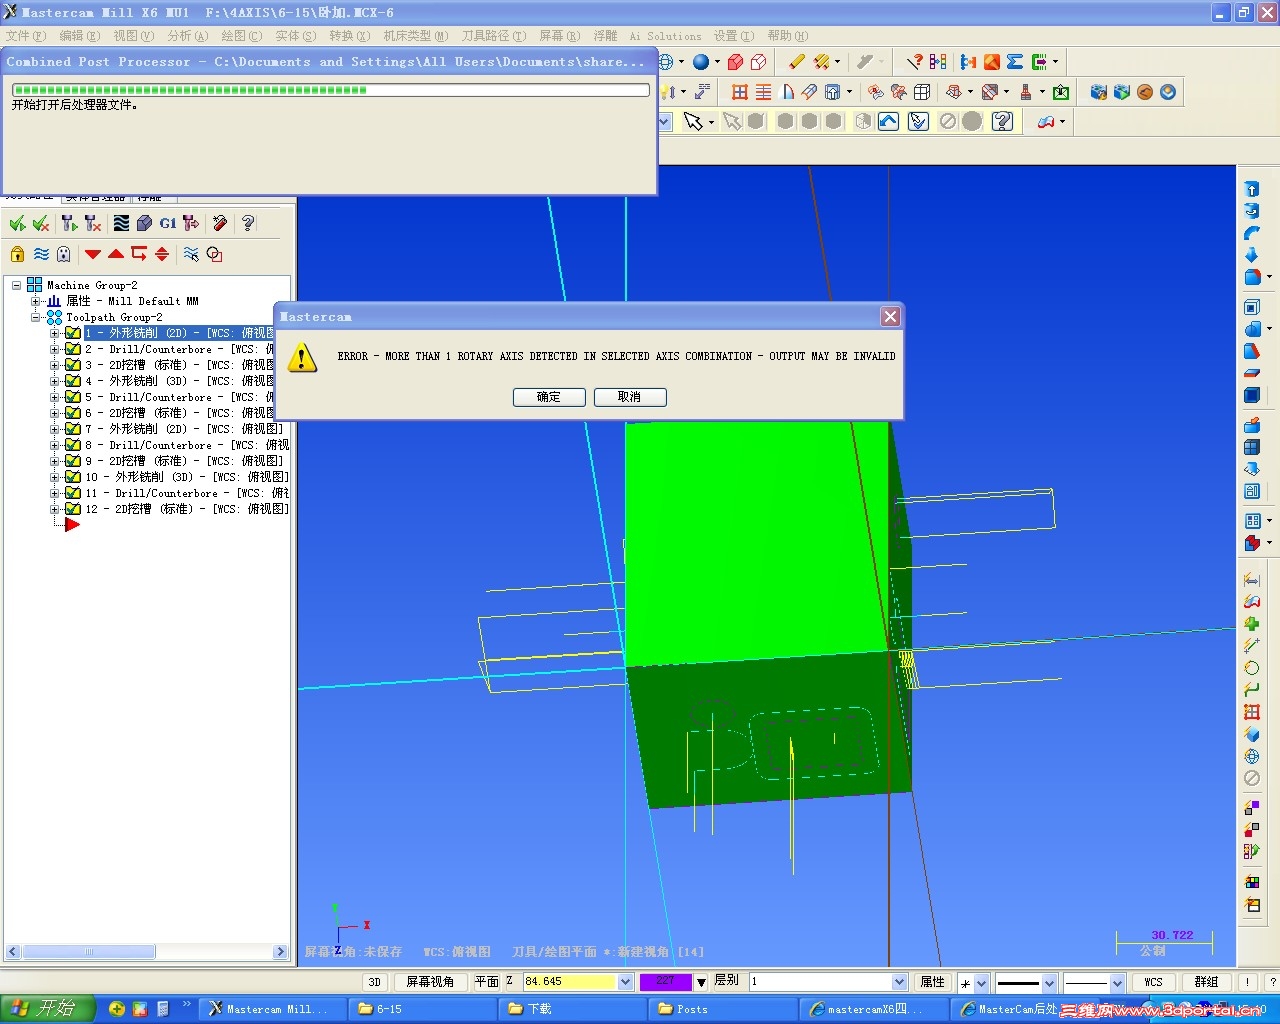Open the line style dropdown

[1049, 983]
